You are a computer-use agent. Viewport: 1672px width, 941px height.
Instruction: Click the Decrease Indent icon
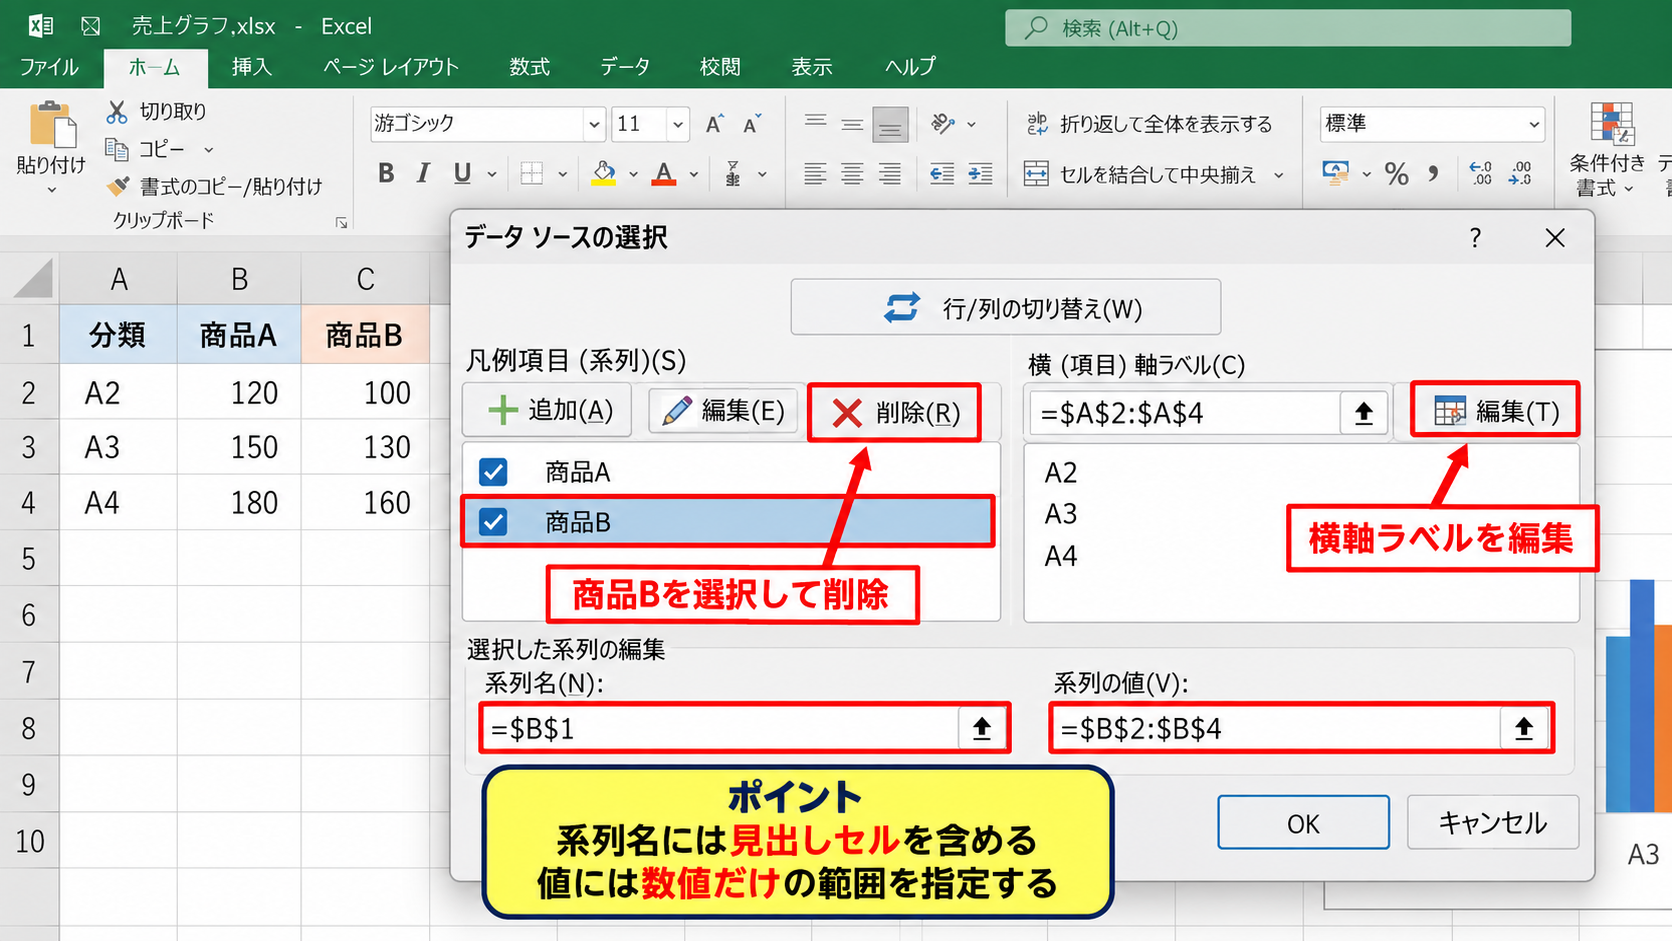(942, 174)
